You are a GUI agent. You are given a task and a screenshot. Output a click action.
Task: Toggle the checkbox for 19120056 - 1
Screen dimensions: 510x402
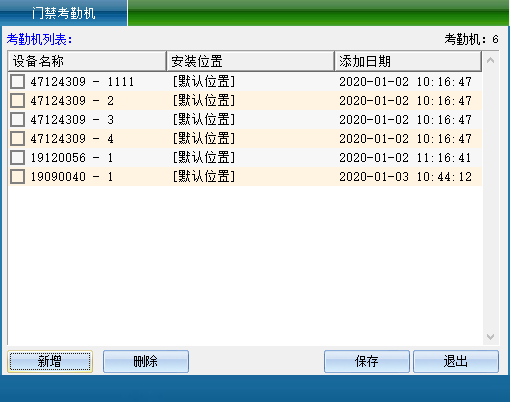17,157
